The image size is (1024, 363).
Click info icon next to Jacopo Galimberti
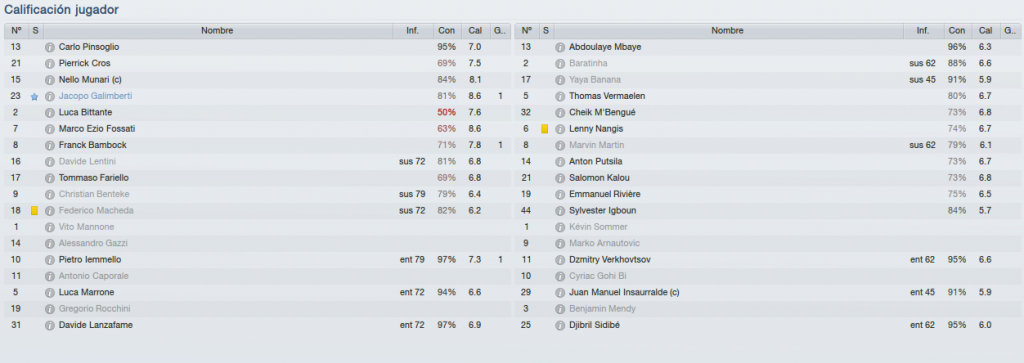click(50, 96)
